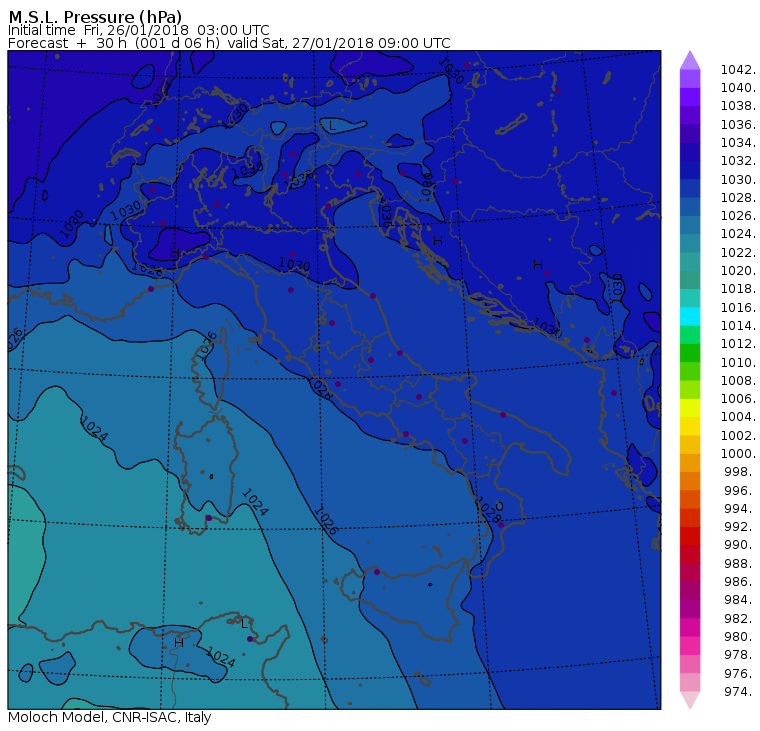Click the Forecast + 30 h valid time line
Image resolution: width=760 pixels, height=731 pixels.
229,43
